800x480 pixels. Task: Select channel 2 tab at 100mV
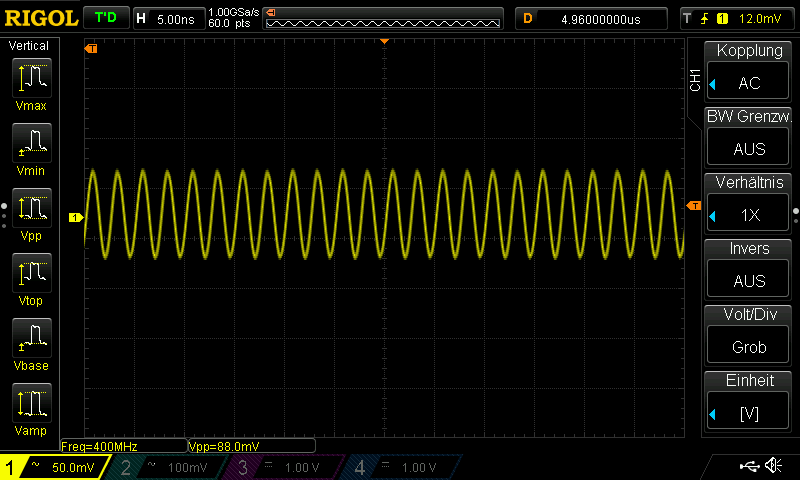168,467
